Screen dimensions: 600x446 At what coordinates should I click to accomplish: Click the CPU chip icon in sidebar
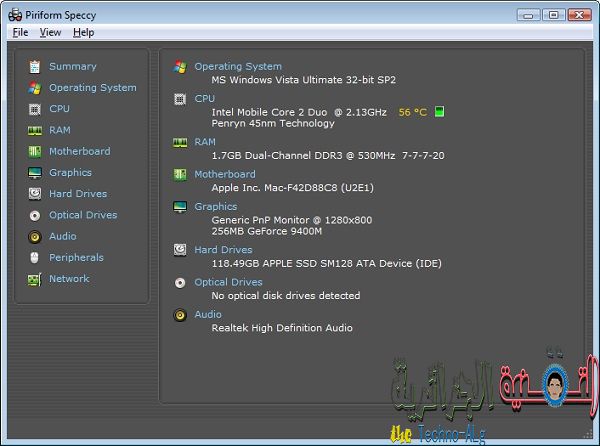point(34,109)
